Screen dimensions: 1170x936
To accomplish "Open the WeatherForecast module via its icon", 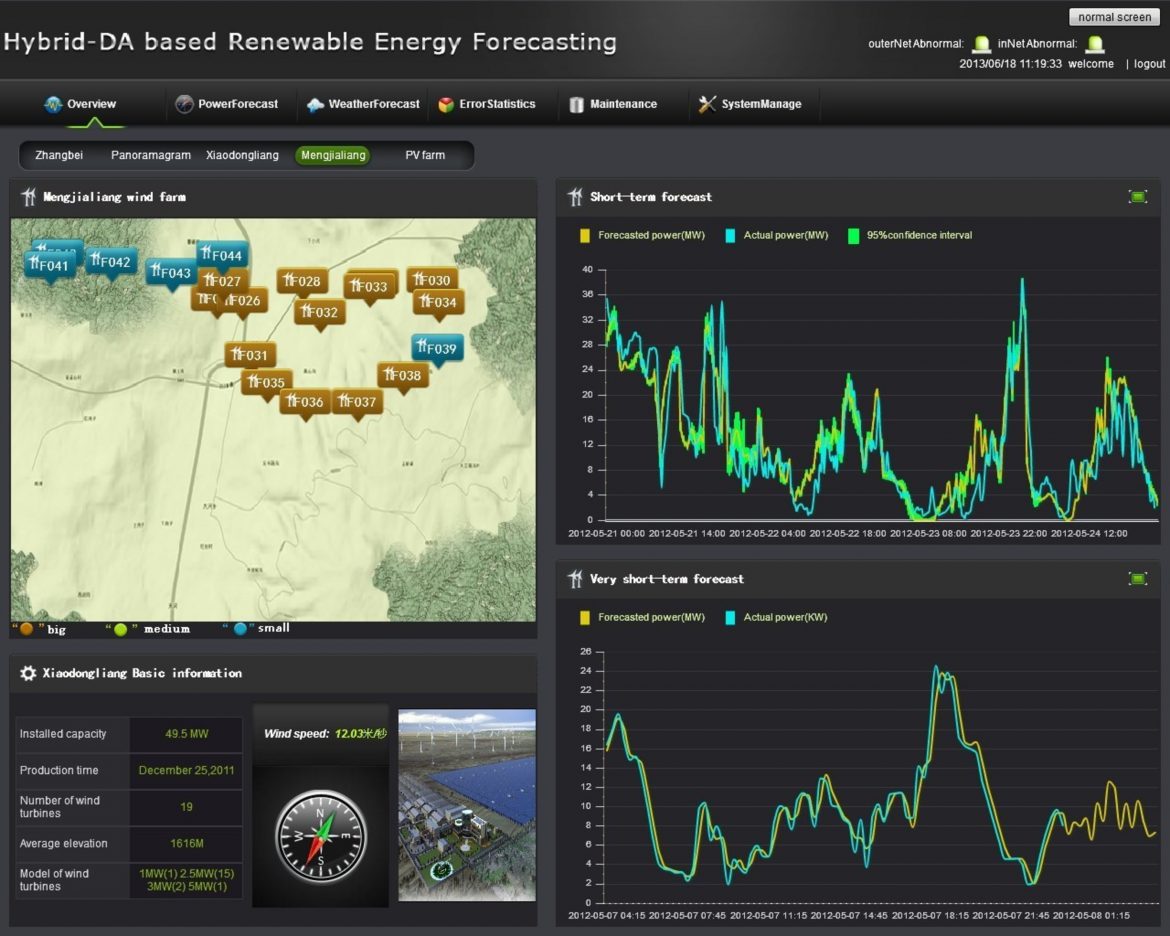I will coord(314,103).
